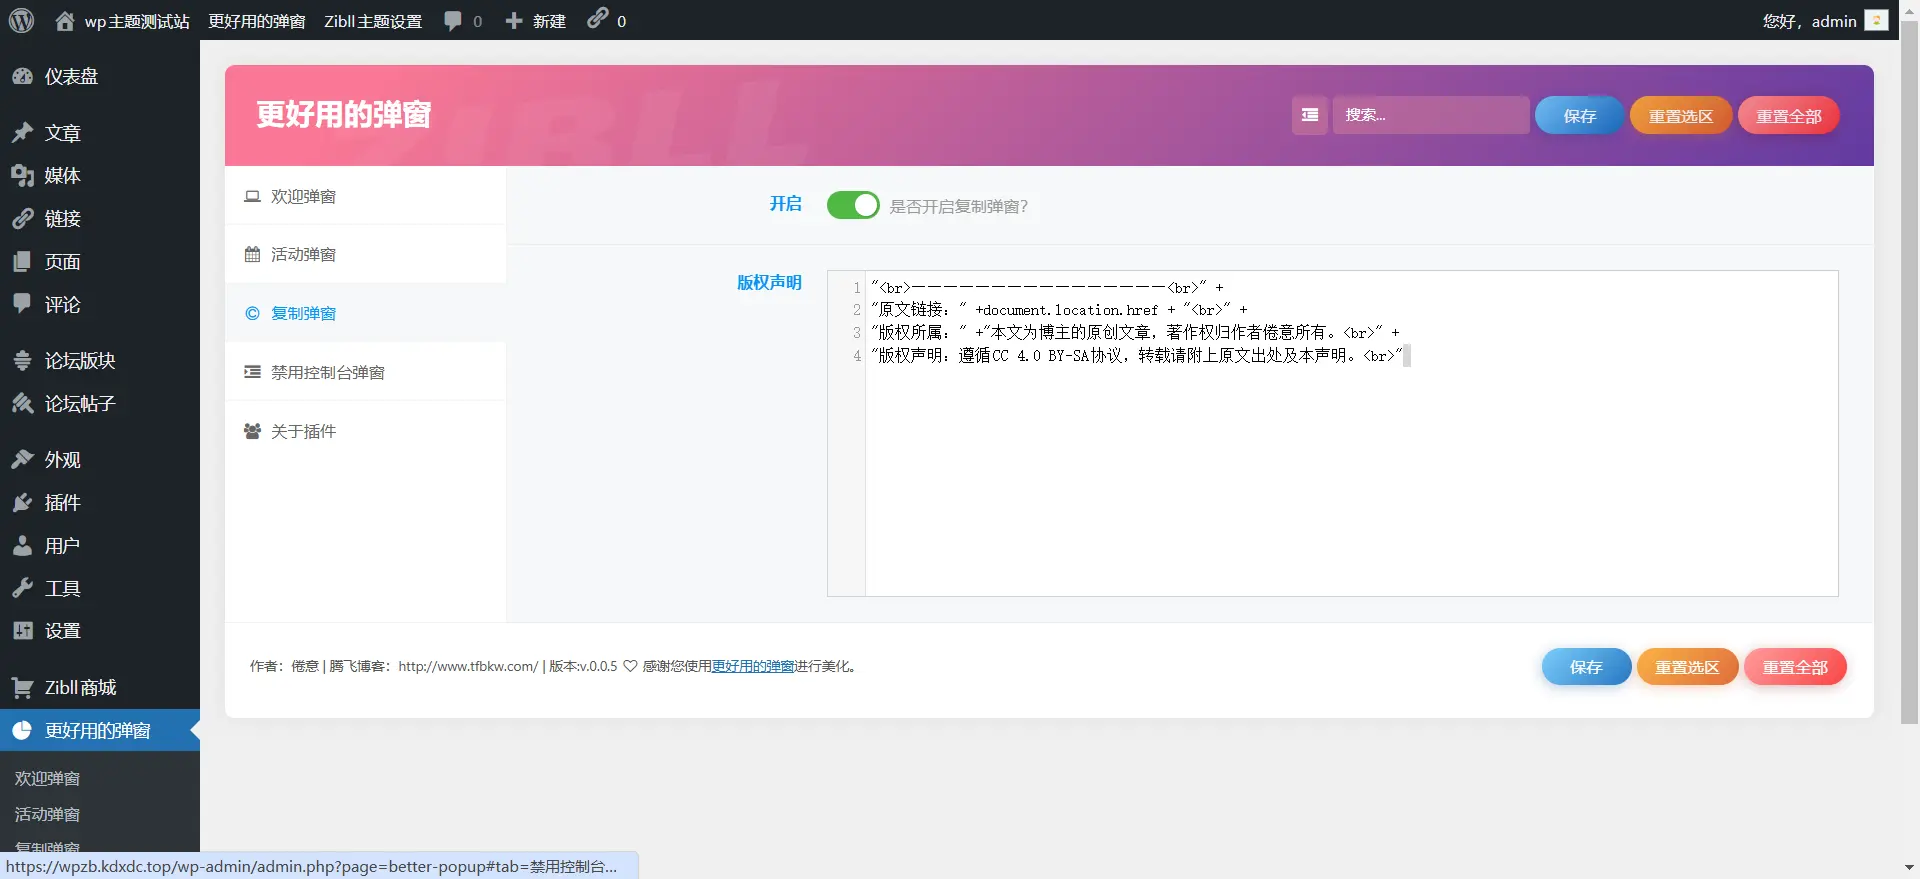Screen dimensions: 1920x879
Task: Click the chain link icon in admin bar
Action: point(597,18)
